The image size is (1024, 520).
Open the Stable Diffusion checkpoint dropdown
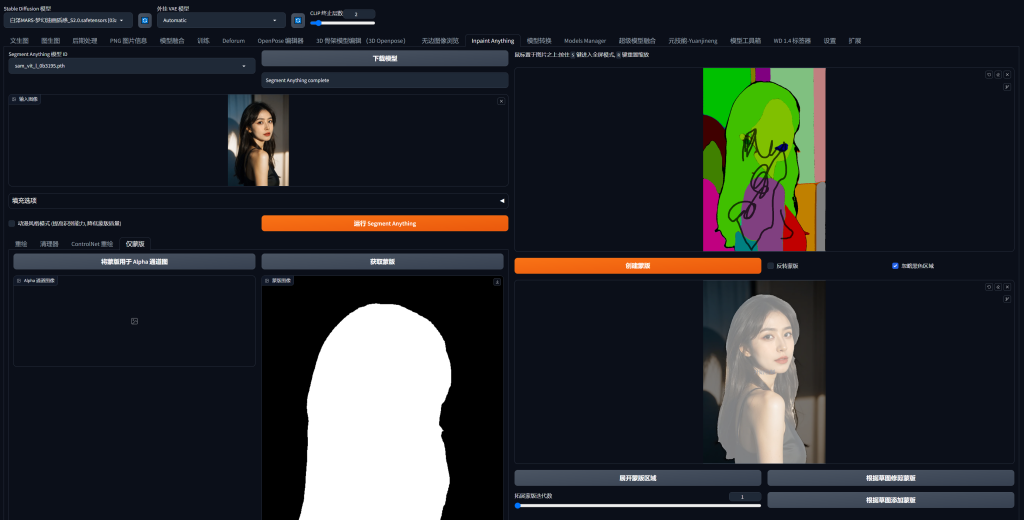click(x=68, y=20)
